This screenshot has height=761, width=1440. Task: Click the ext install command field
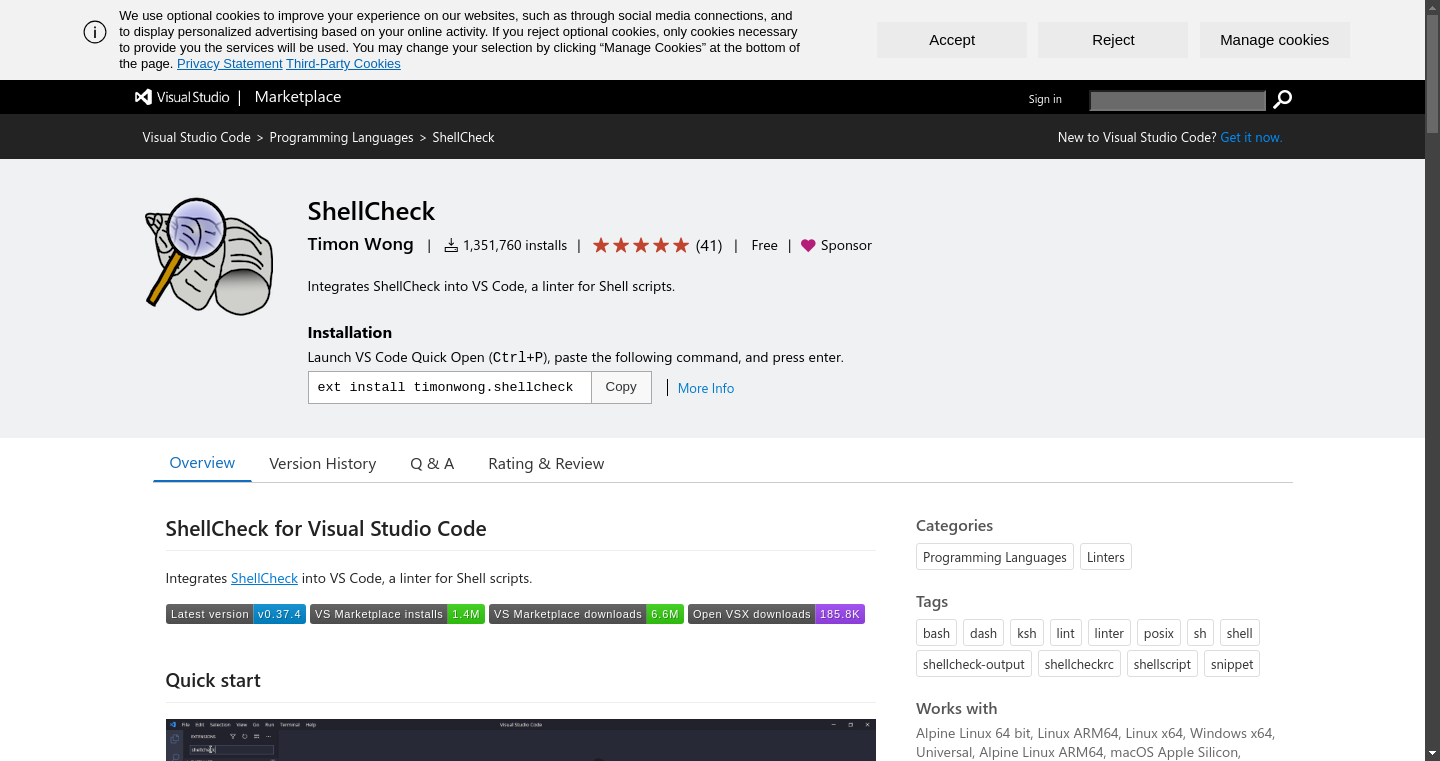(x=450, y=387)
